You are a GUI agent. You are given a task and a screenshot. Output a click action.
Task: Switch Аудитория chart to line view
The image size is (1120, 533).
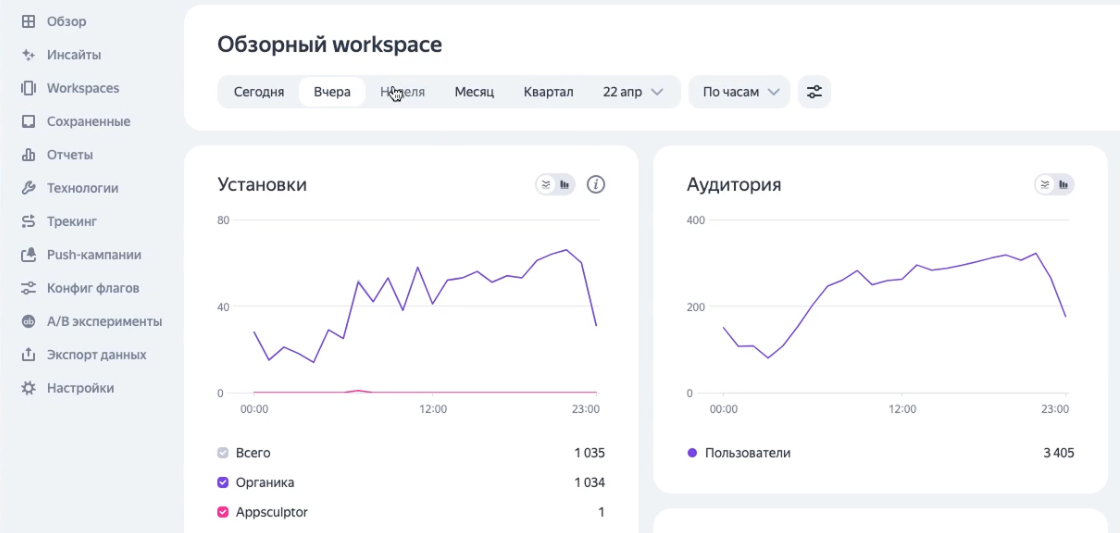tap(1045, 185)
